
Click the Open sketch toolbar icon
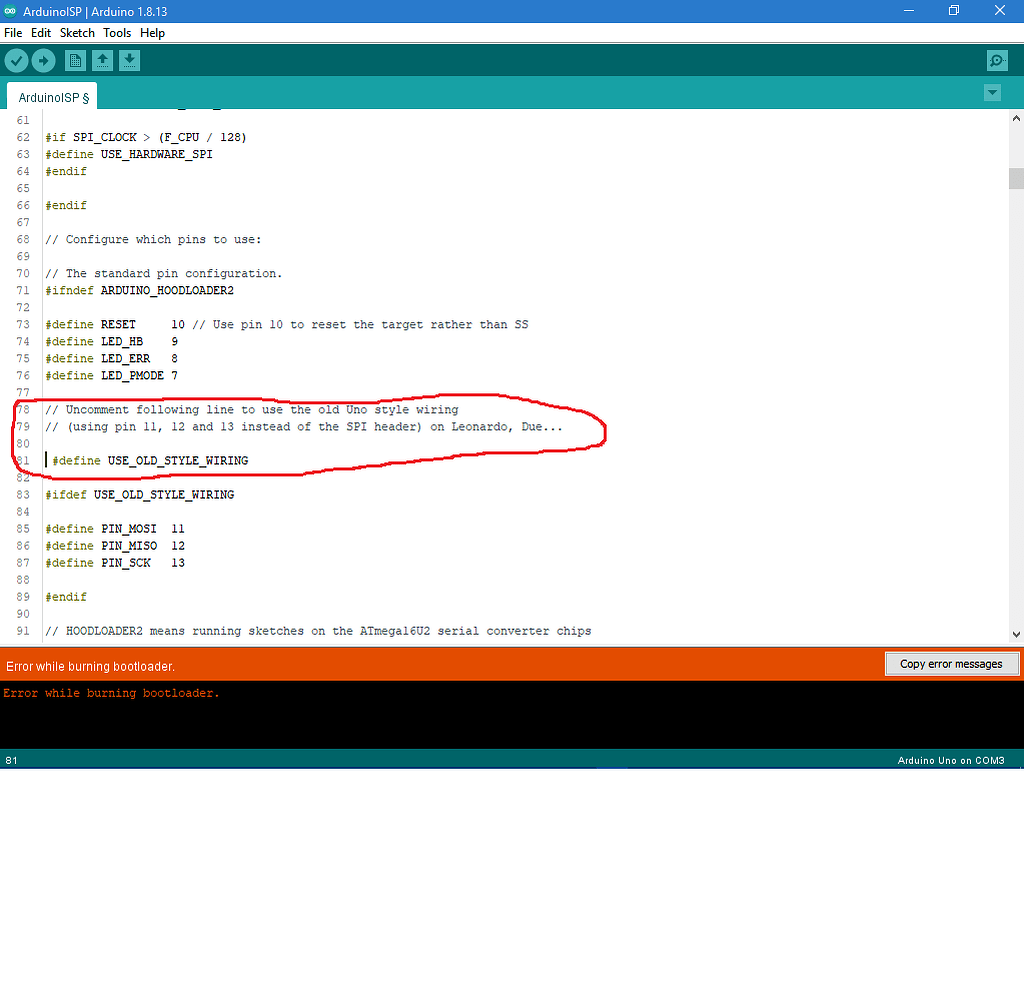(102, 60)
